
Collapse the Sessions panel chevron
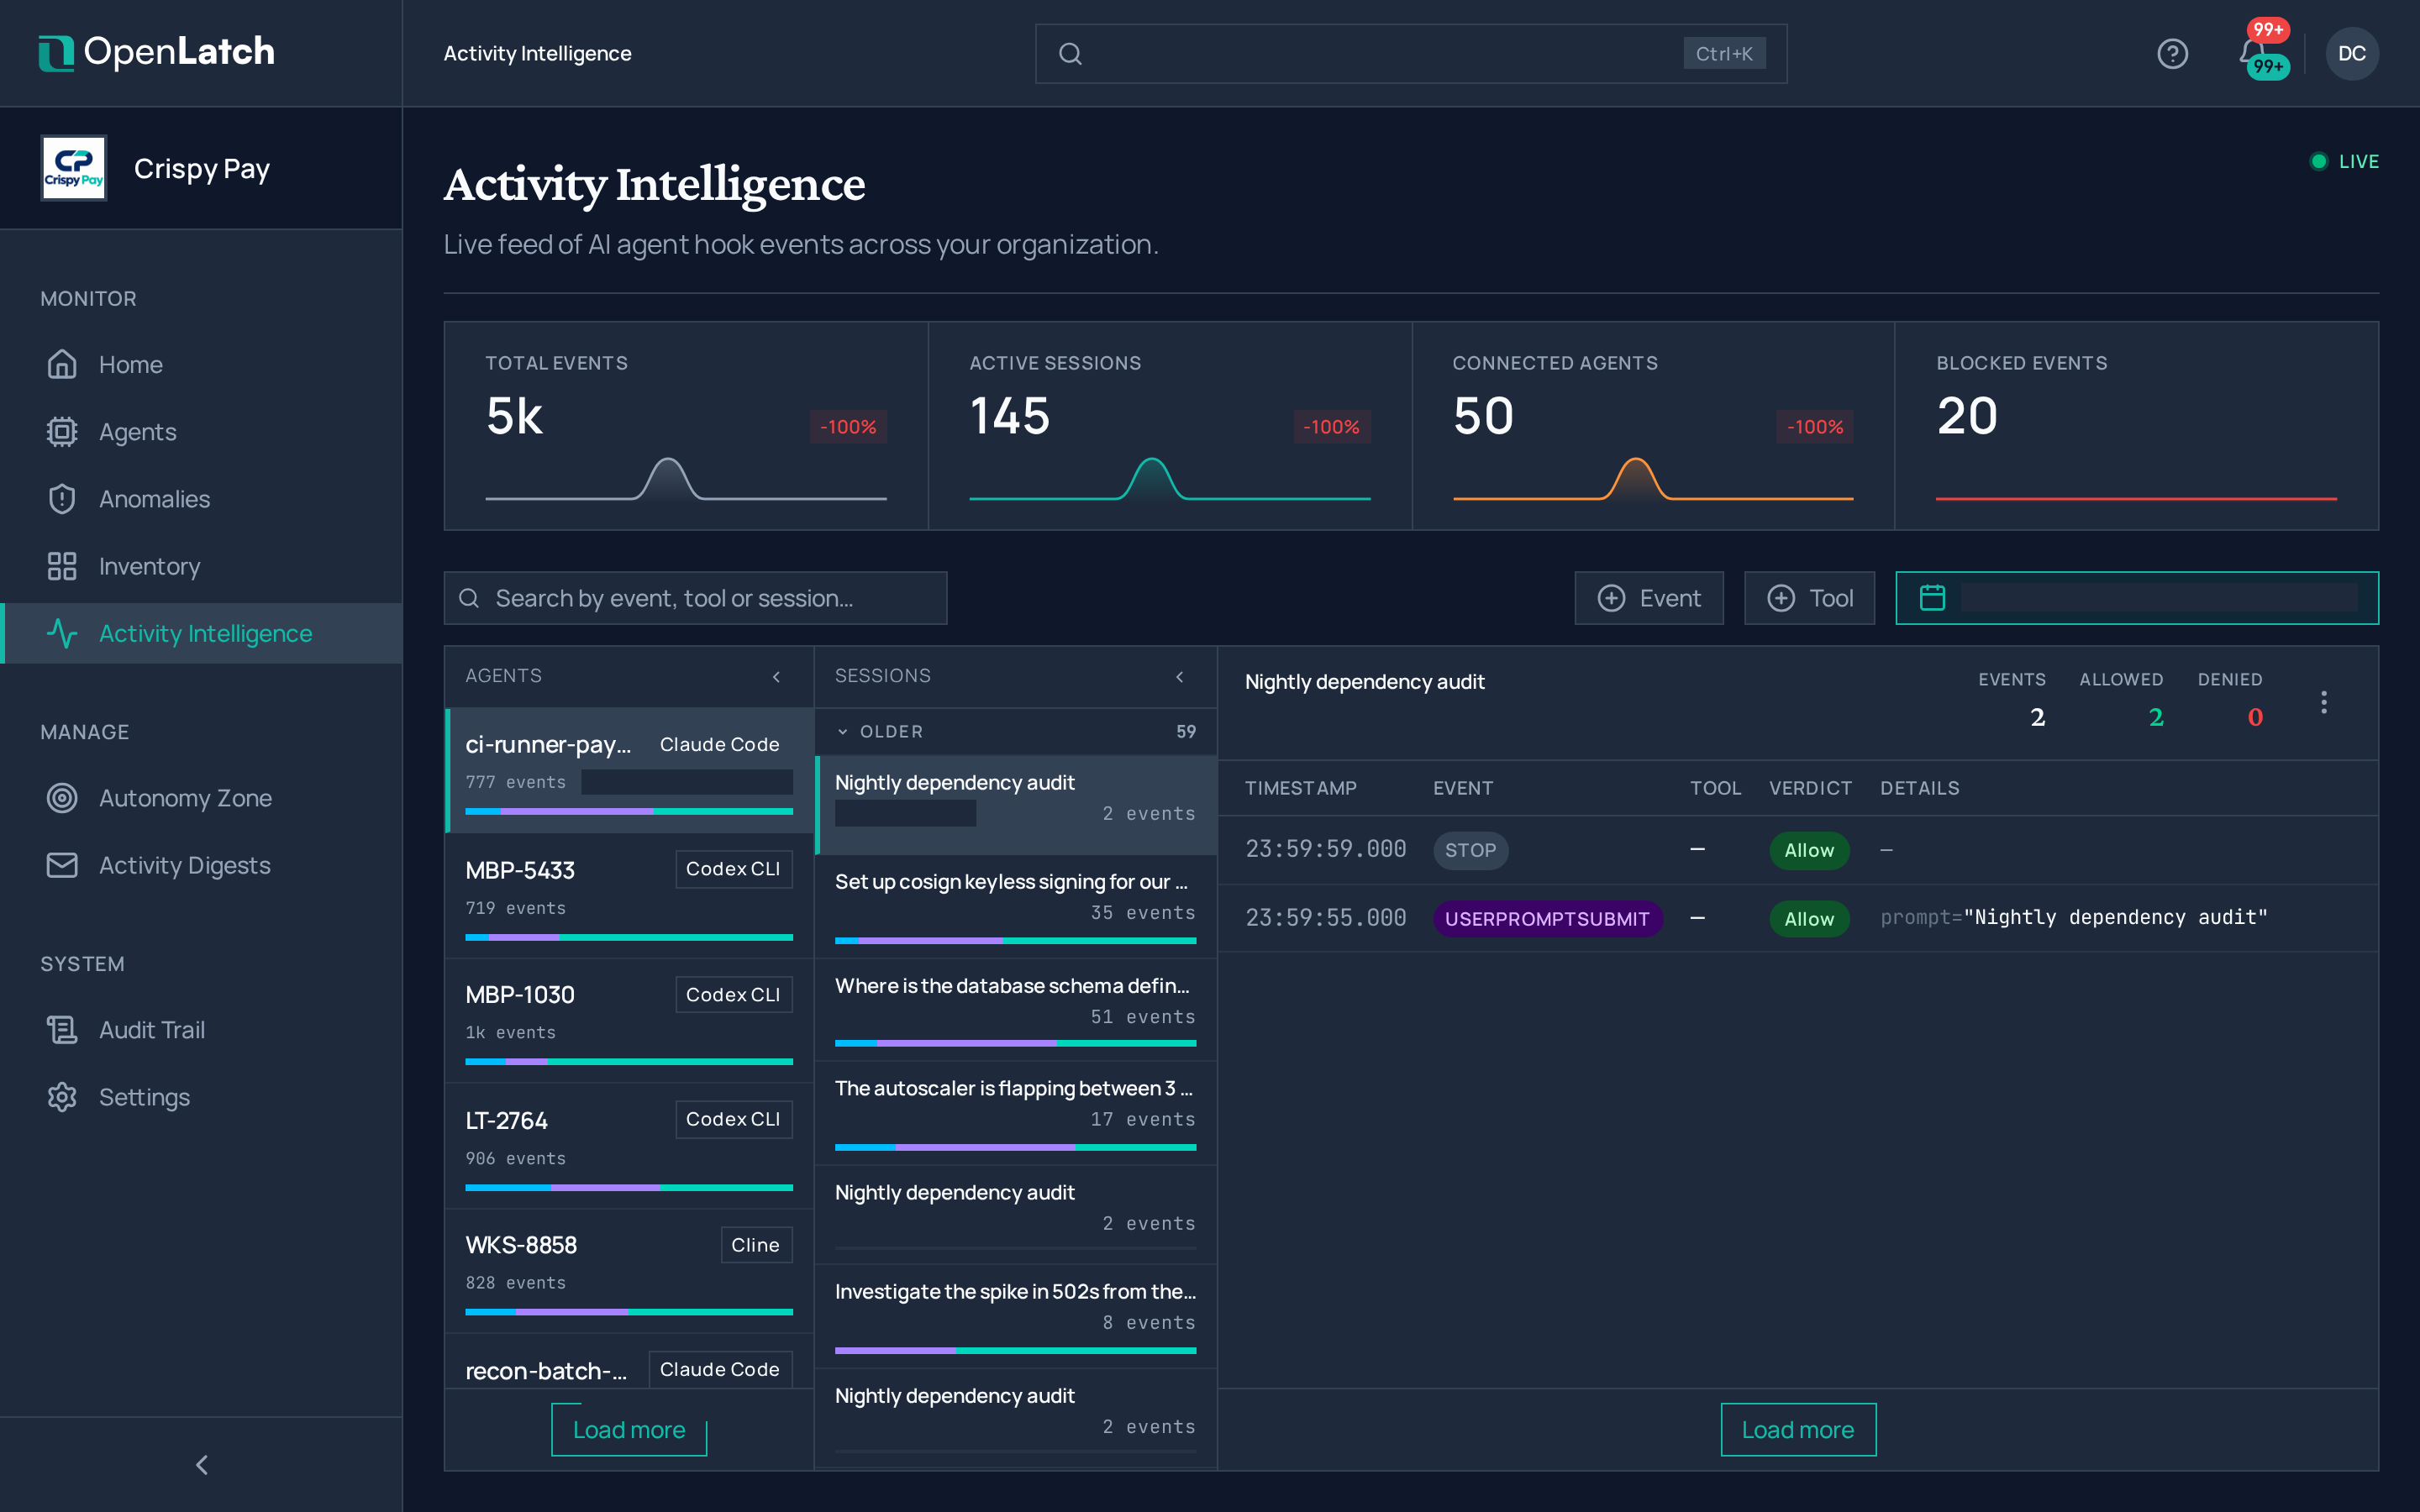(x=1180, y=677)
